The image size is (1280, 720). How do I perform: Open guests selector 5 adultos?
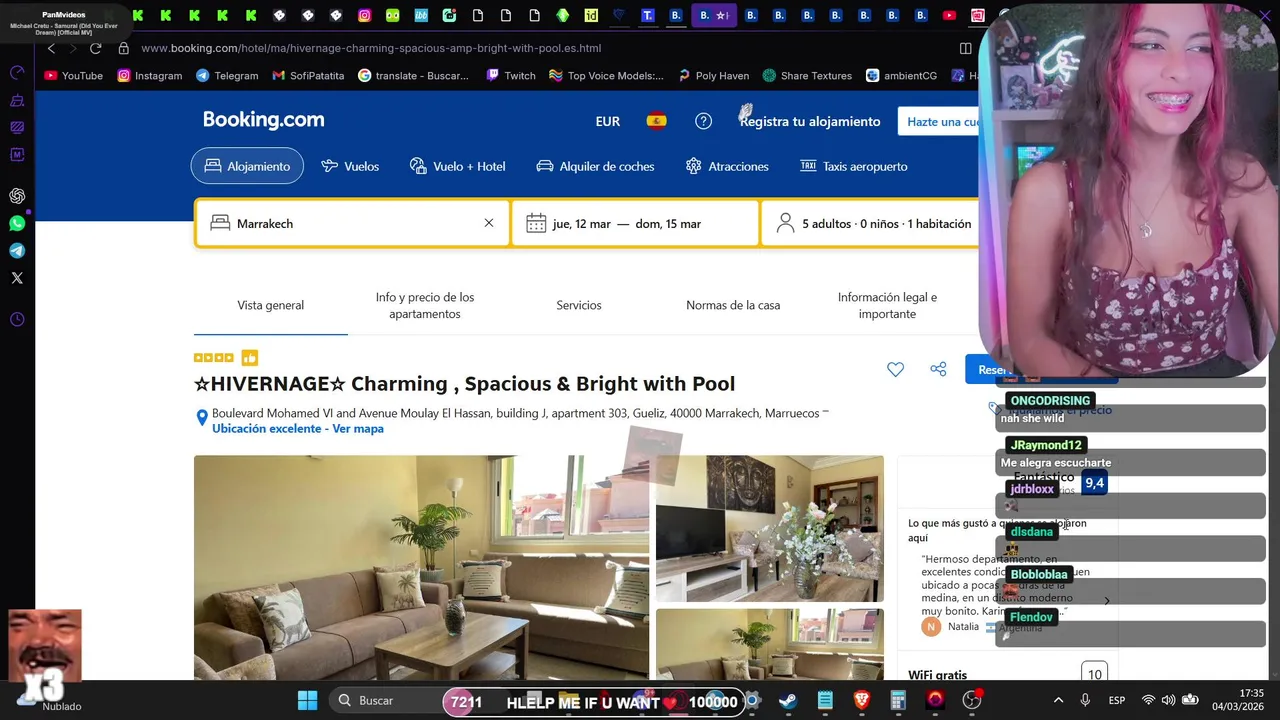[870, 223]
